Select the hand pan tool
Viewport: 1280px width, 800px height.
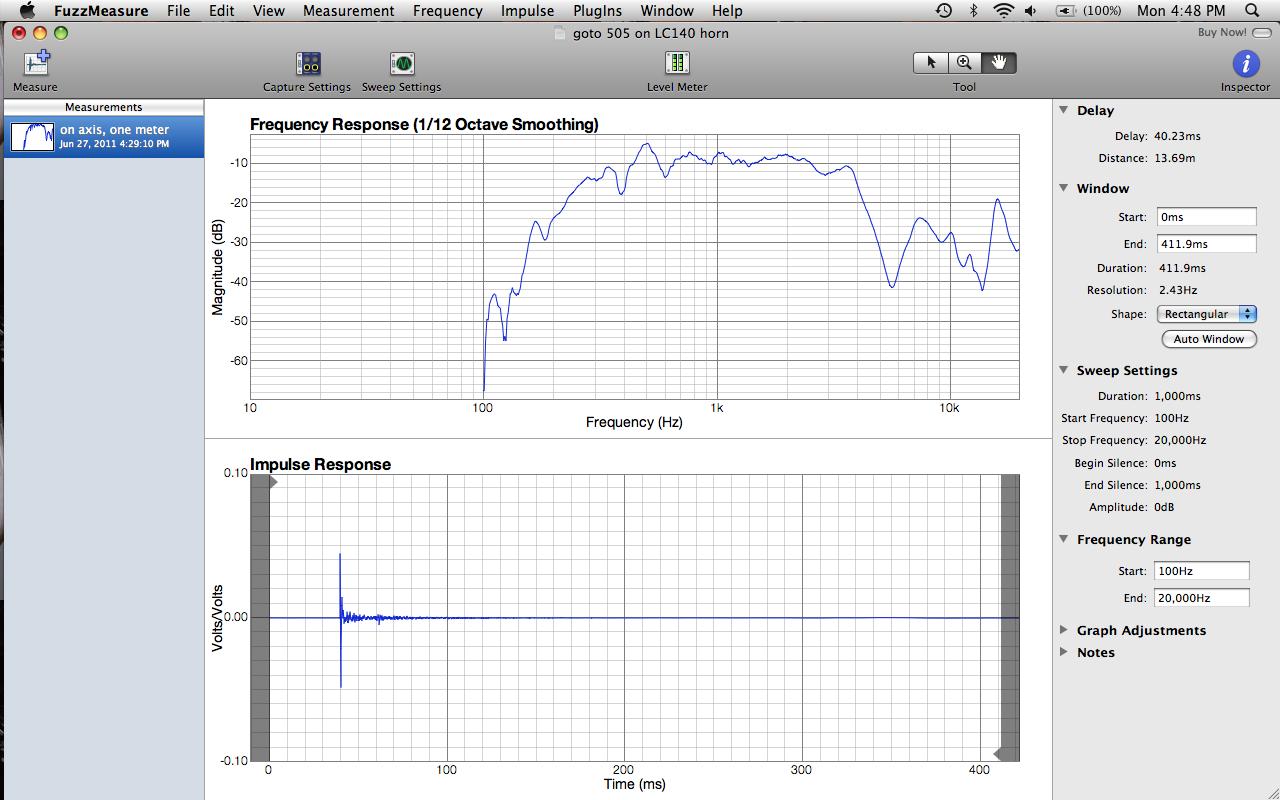pos(998,62)
